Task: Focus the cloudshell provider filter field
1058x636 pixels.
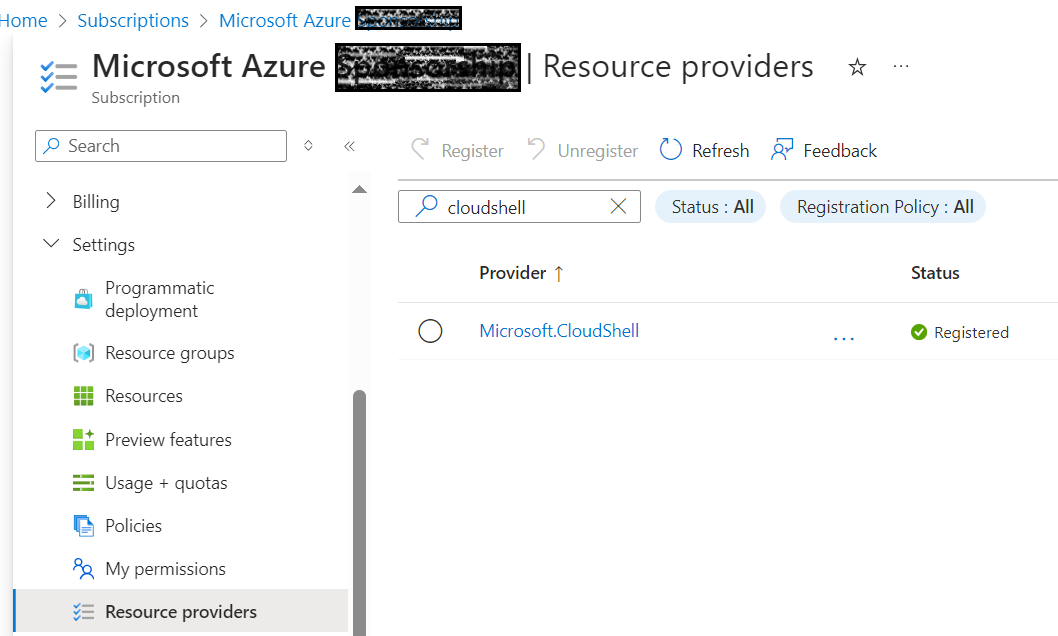Action: pyautogui.click(x=519, y=206)
